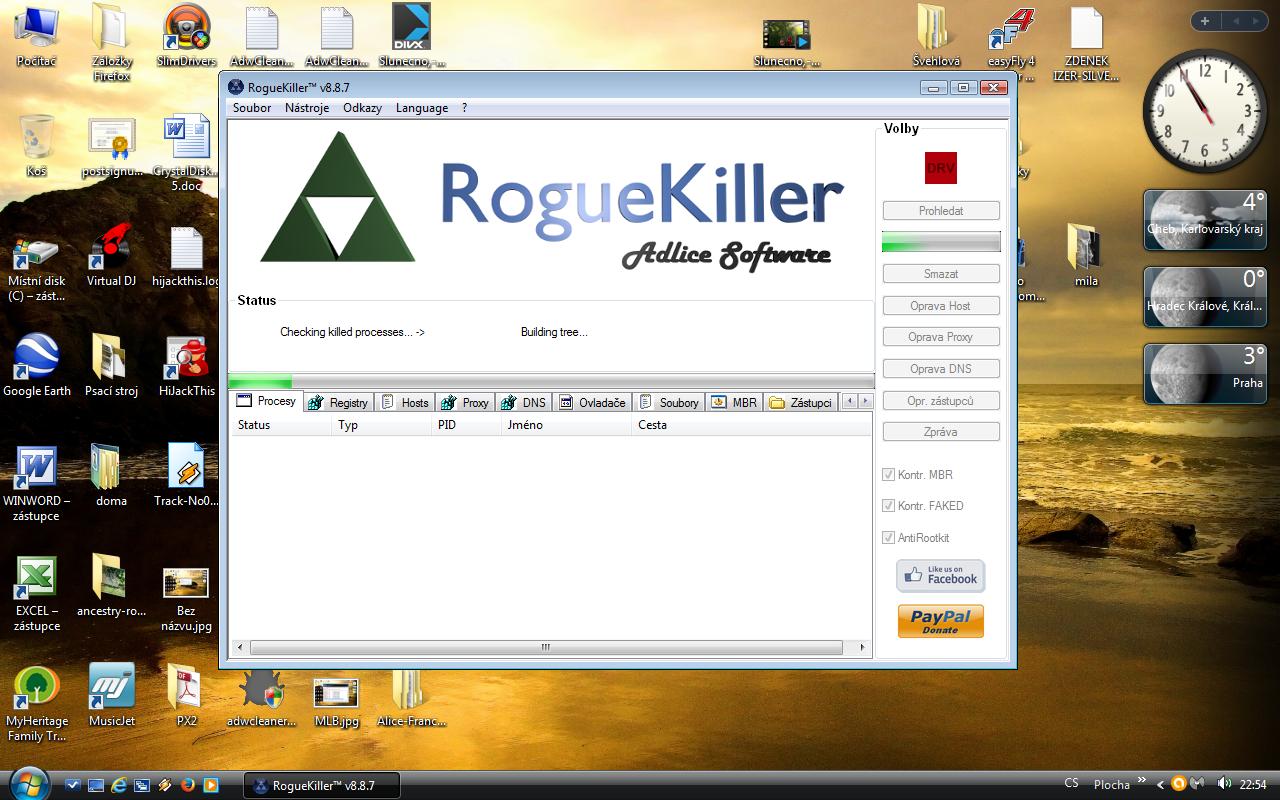Click the red DRV driver icon
This screenshot has width=1280, height=800.
coord(940,168)
